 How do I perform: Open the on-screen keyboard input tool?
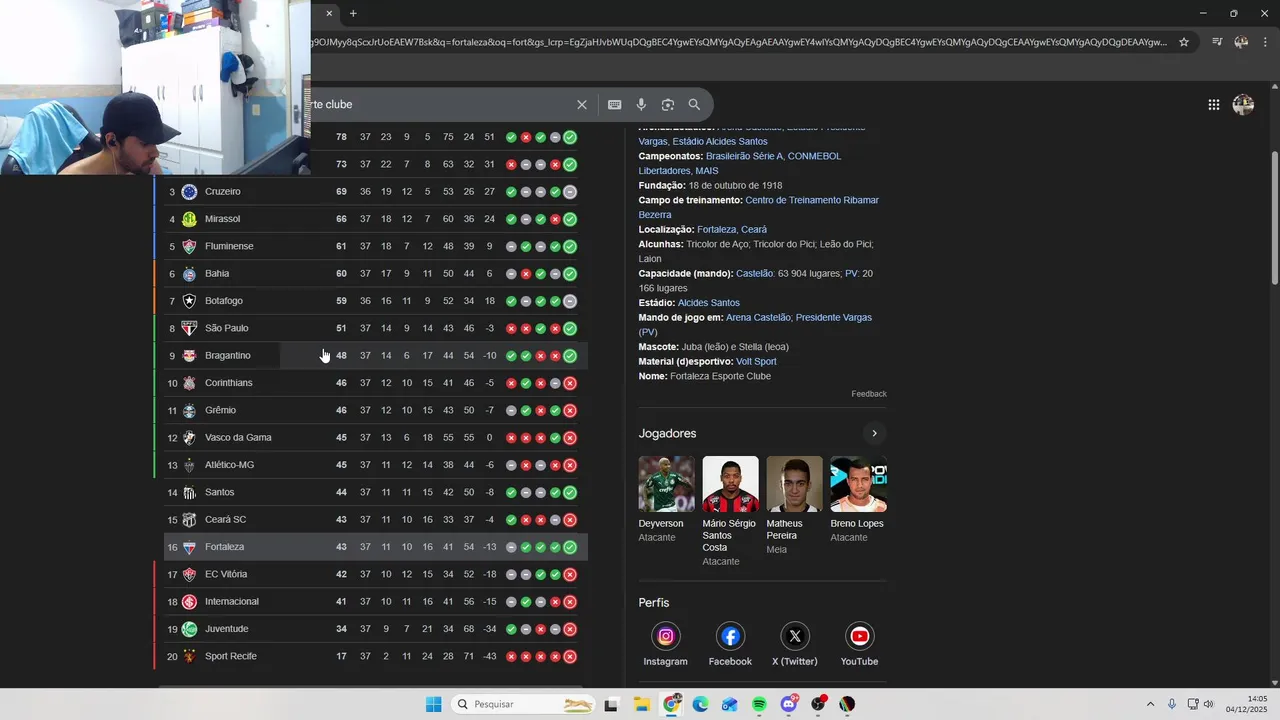pyautogui.click(x=614, y=104)
